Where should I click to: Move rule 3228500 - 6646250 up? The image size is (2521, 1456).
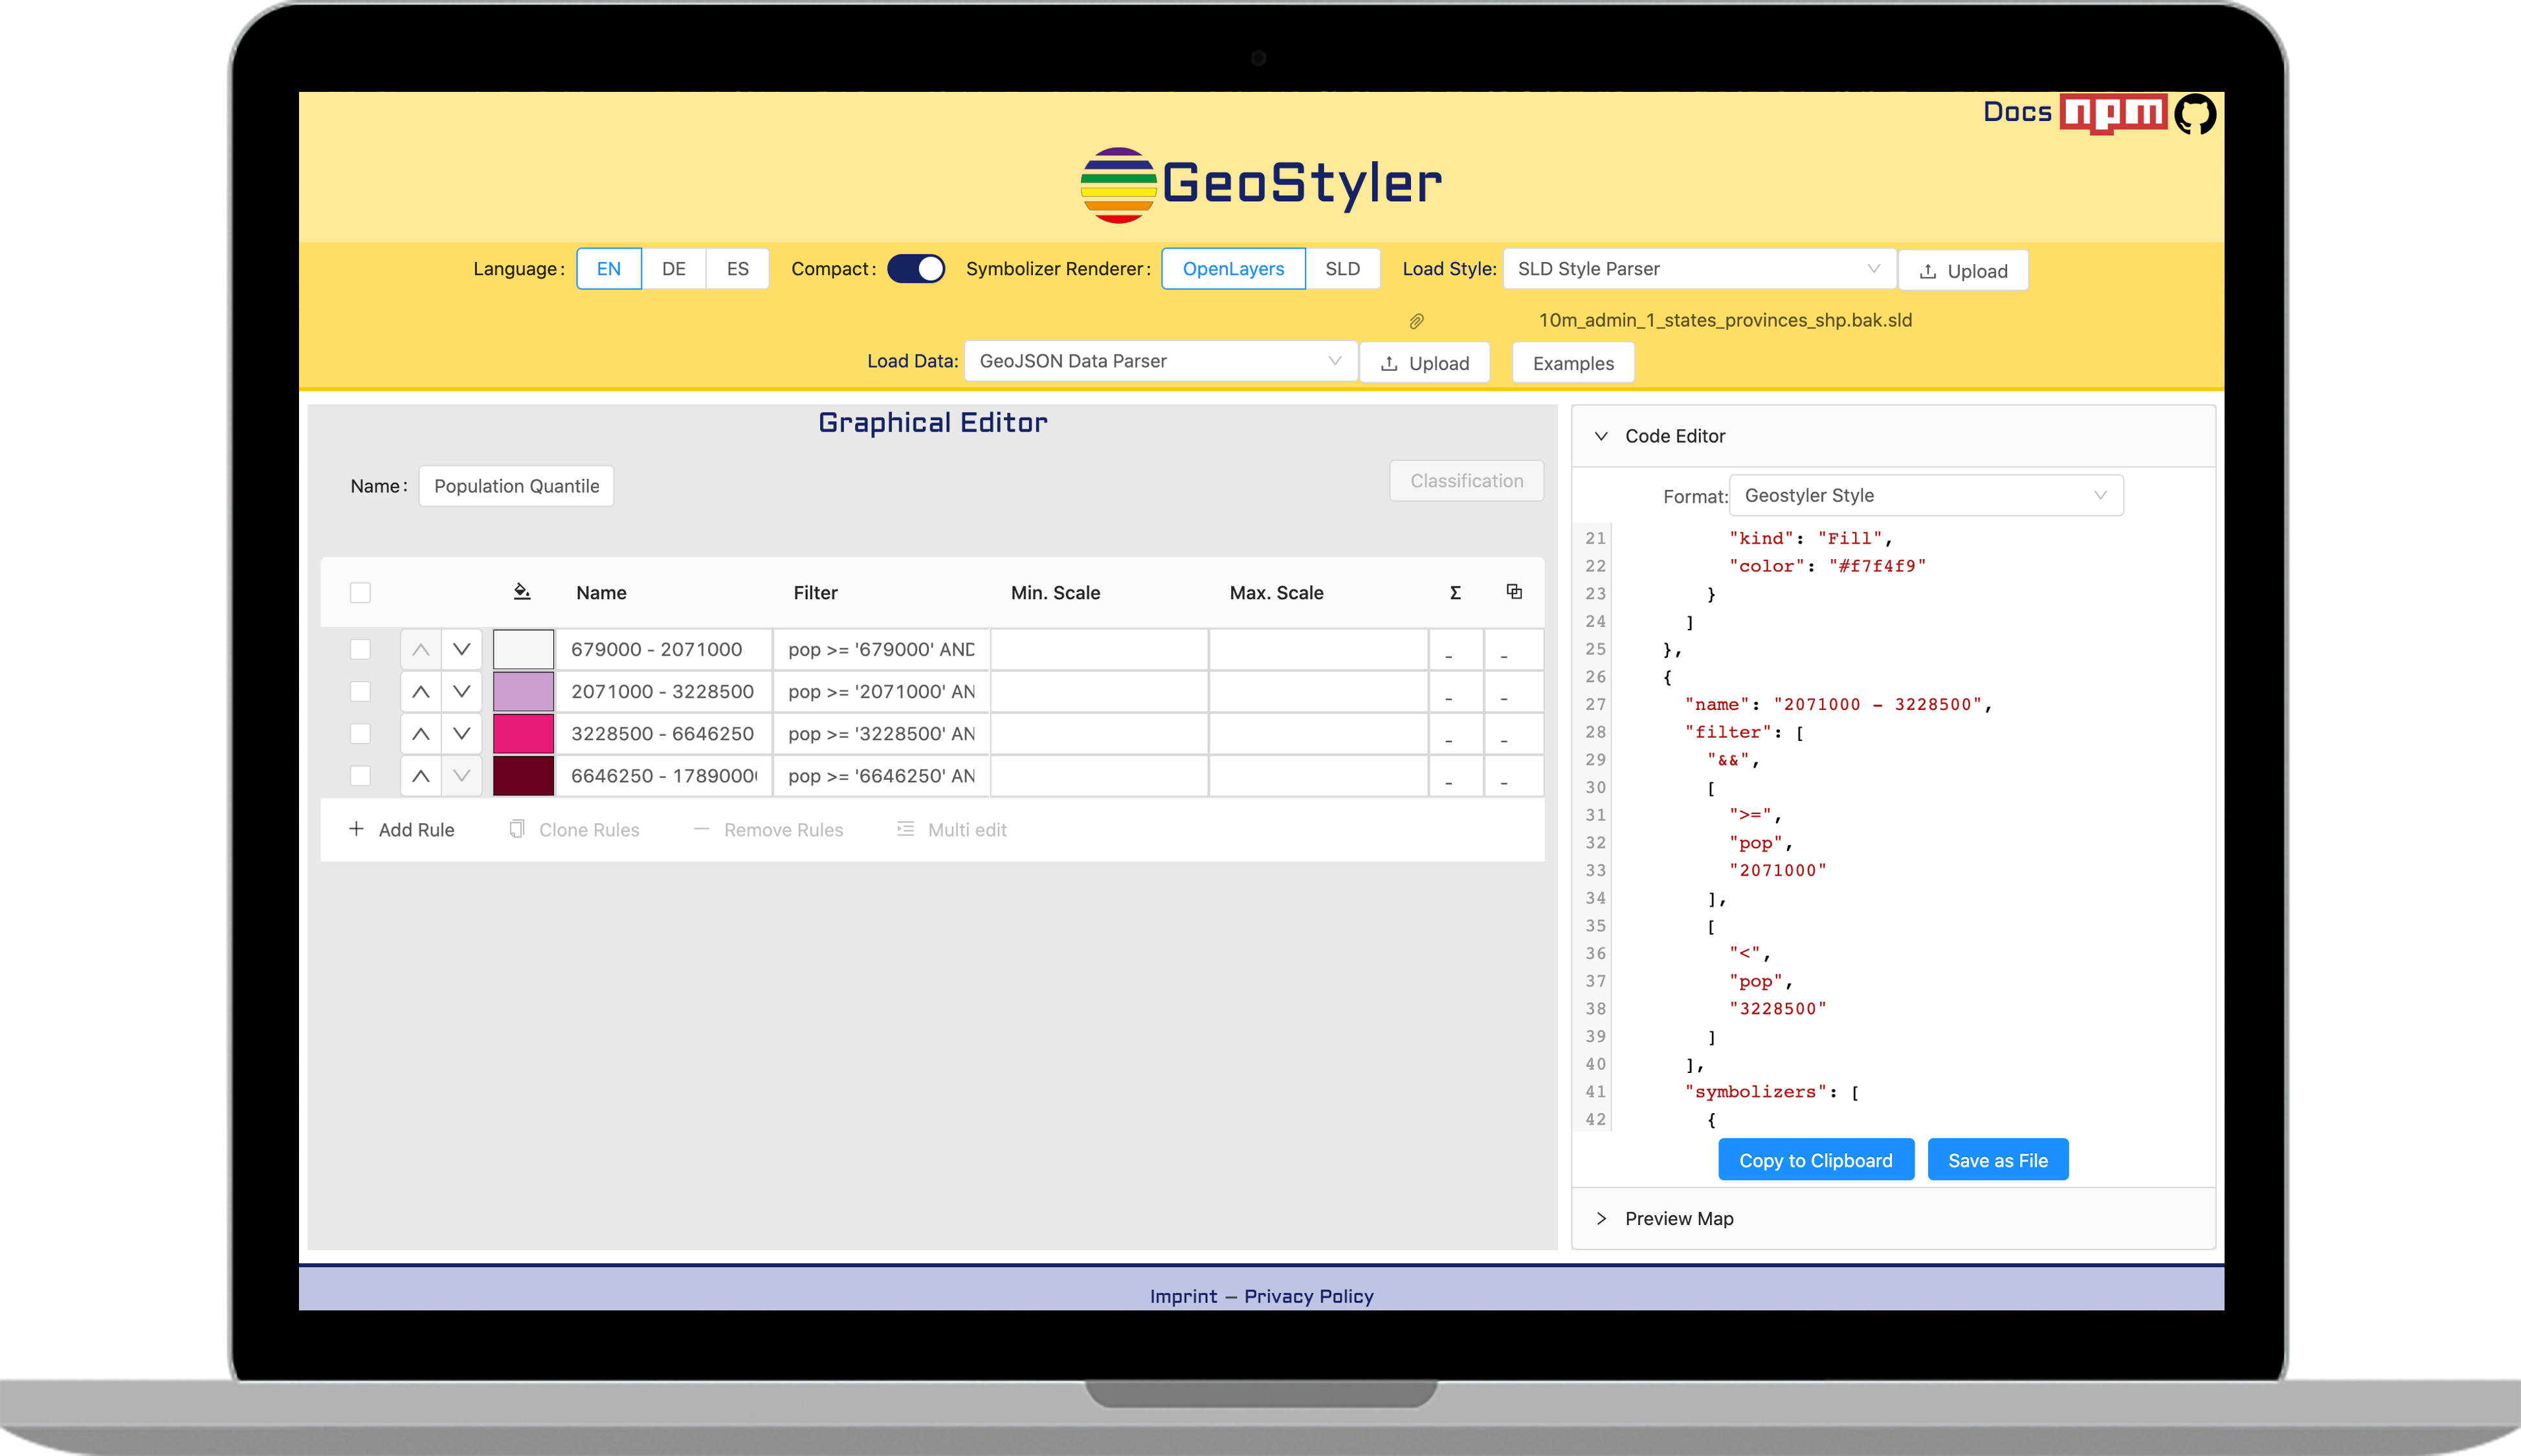(x=421, y=733)
